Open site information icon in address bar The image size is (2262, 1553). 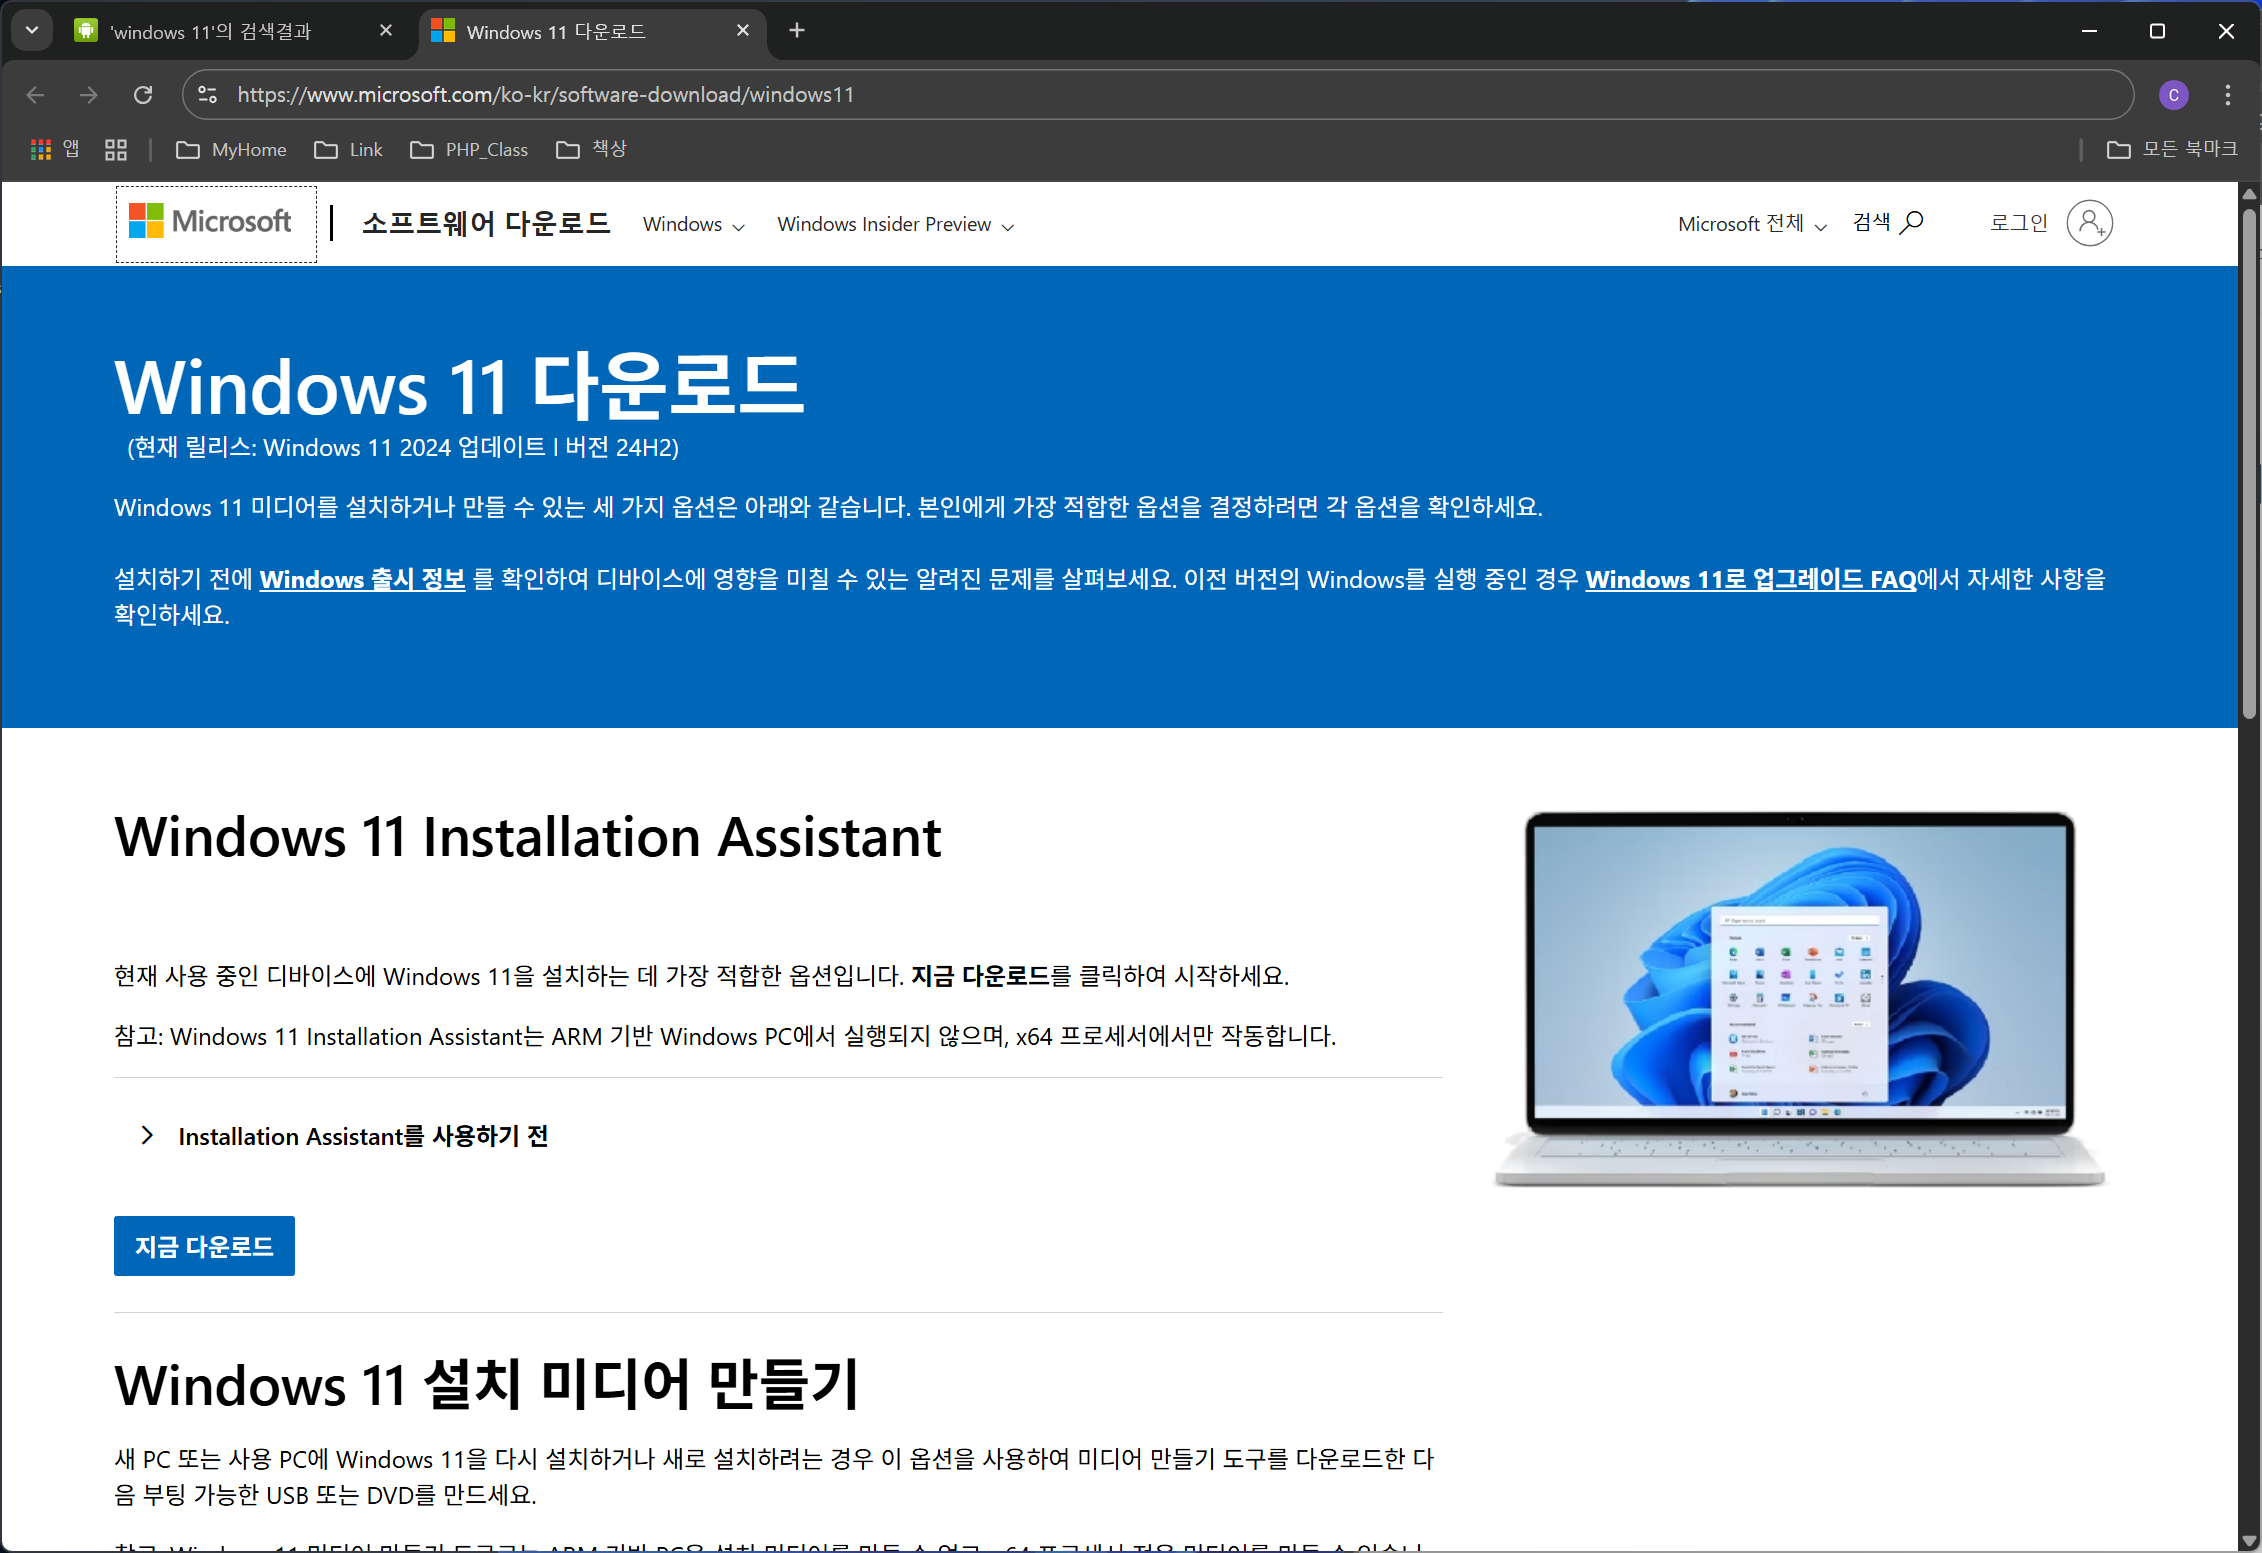tap(208, 95)
